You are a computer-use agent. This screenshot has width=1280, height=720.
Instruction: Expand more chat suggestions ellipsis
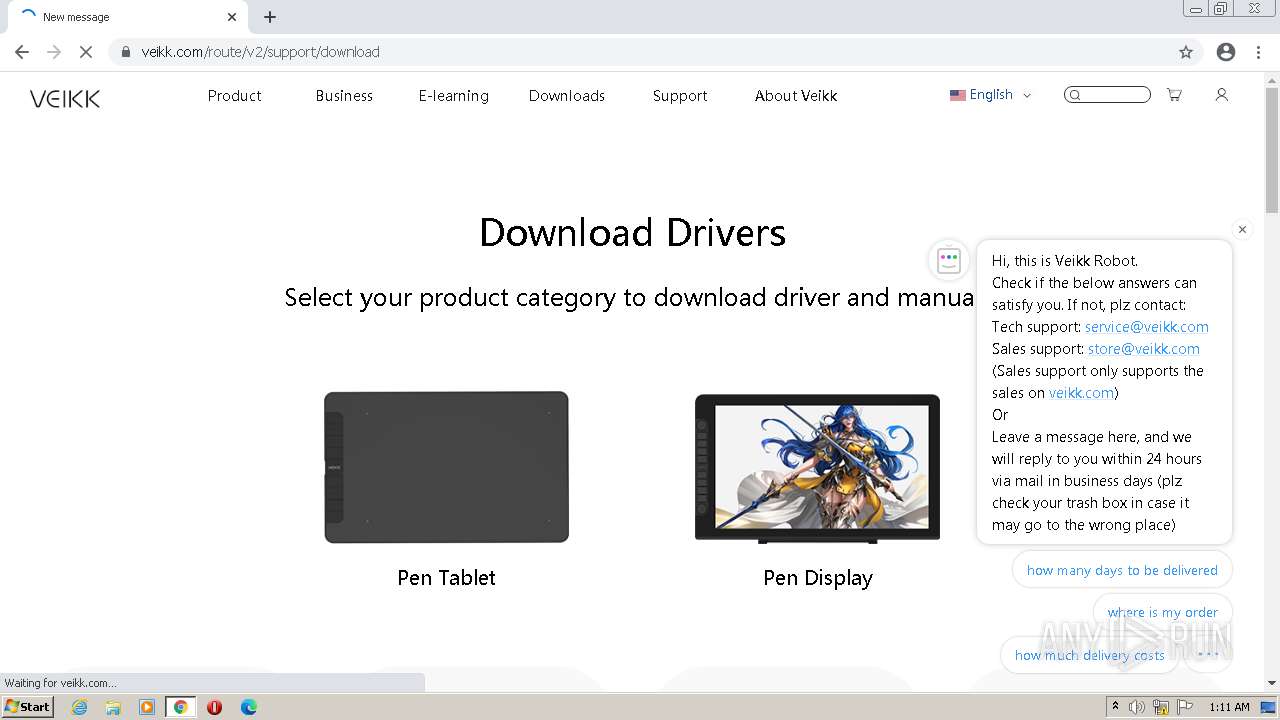[1208, 655]
